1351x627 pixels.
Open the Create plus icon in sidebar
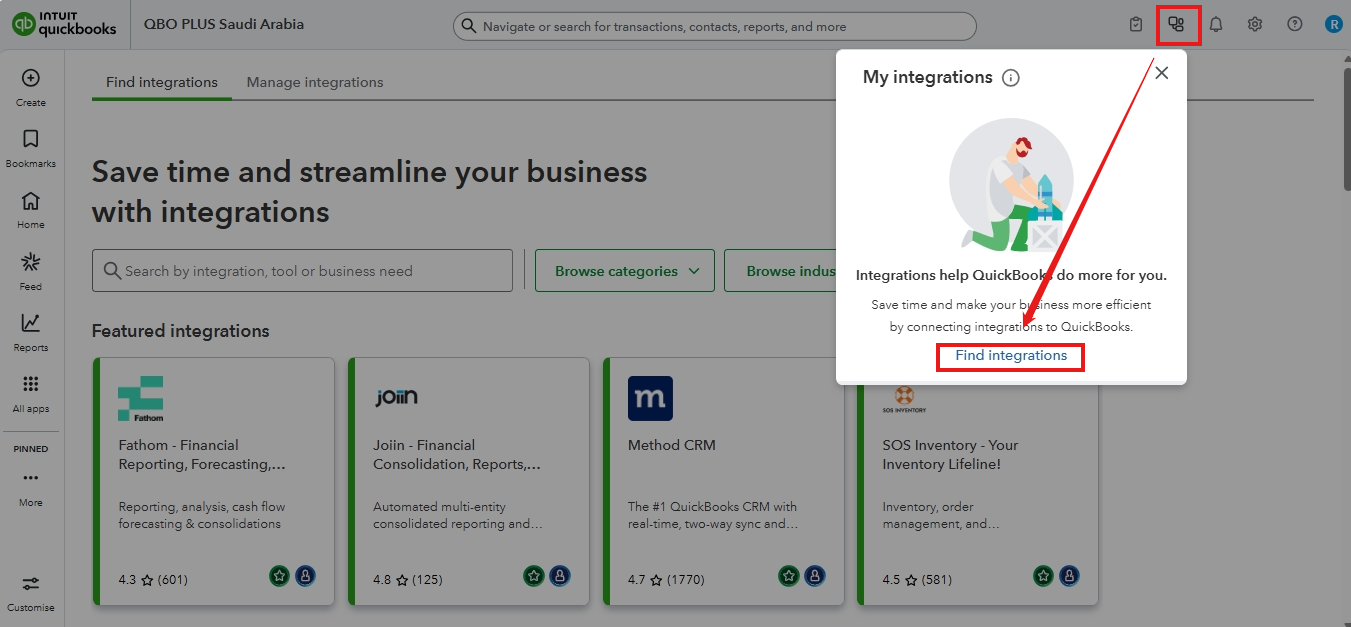click(31, 78)
